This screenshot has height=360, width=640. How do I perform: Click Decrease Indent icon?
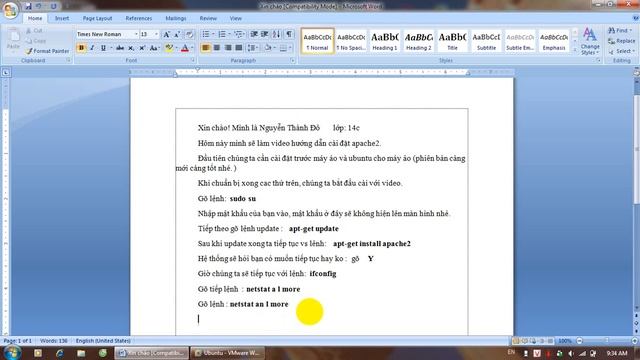(x=254, y=34)
